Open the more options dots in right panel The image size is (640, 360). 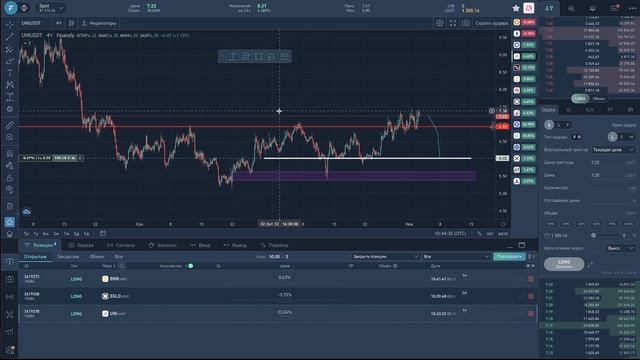[633, 8]
